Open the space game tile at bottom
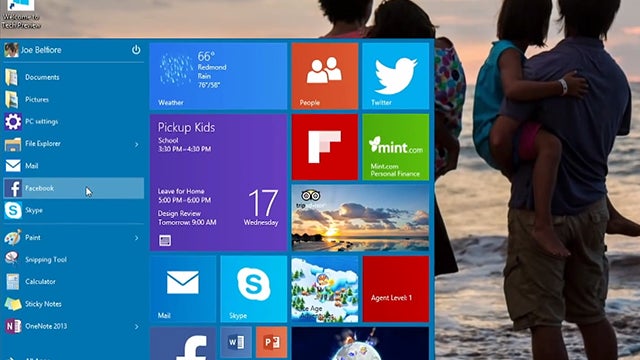 click(x=360, y=343)
